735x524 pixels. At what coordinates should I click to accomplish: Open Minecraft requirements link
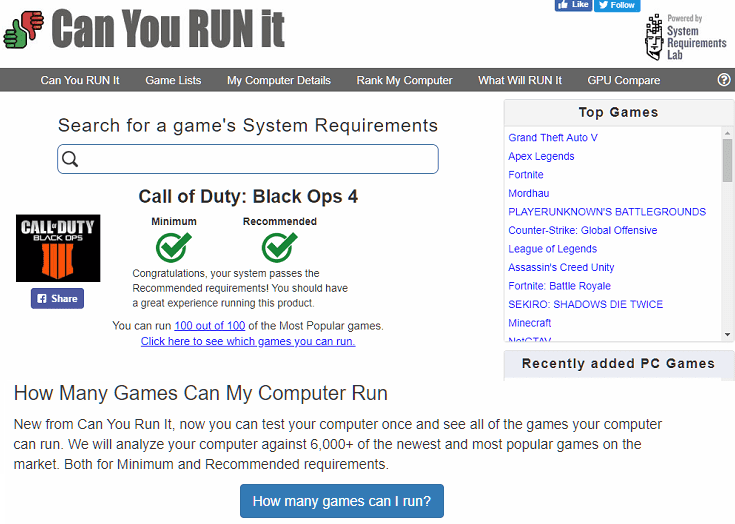[529, 322]
